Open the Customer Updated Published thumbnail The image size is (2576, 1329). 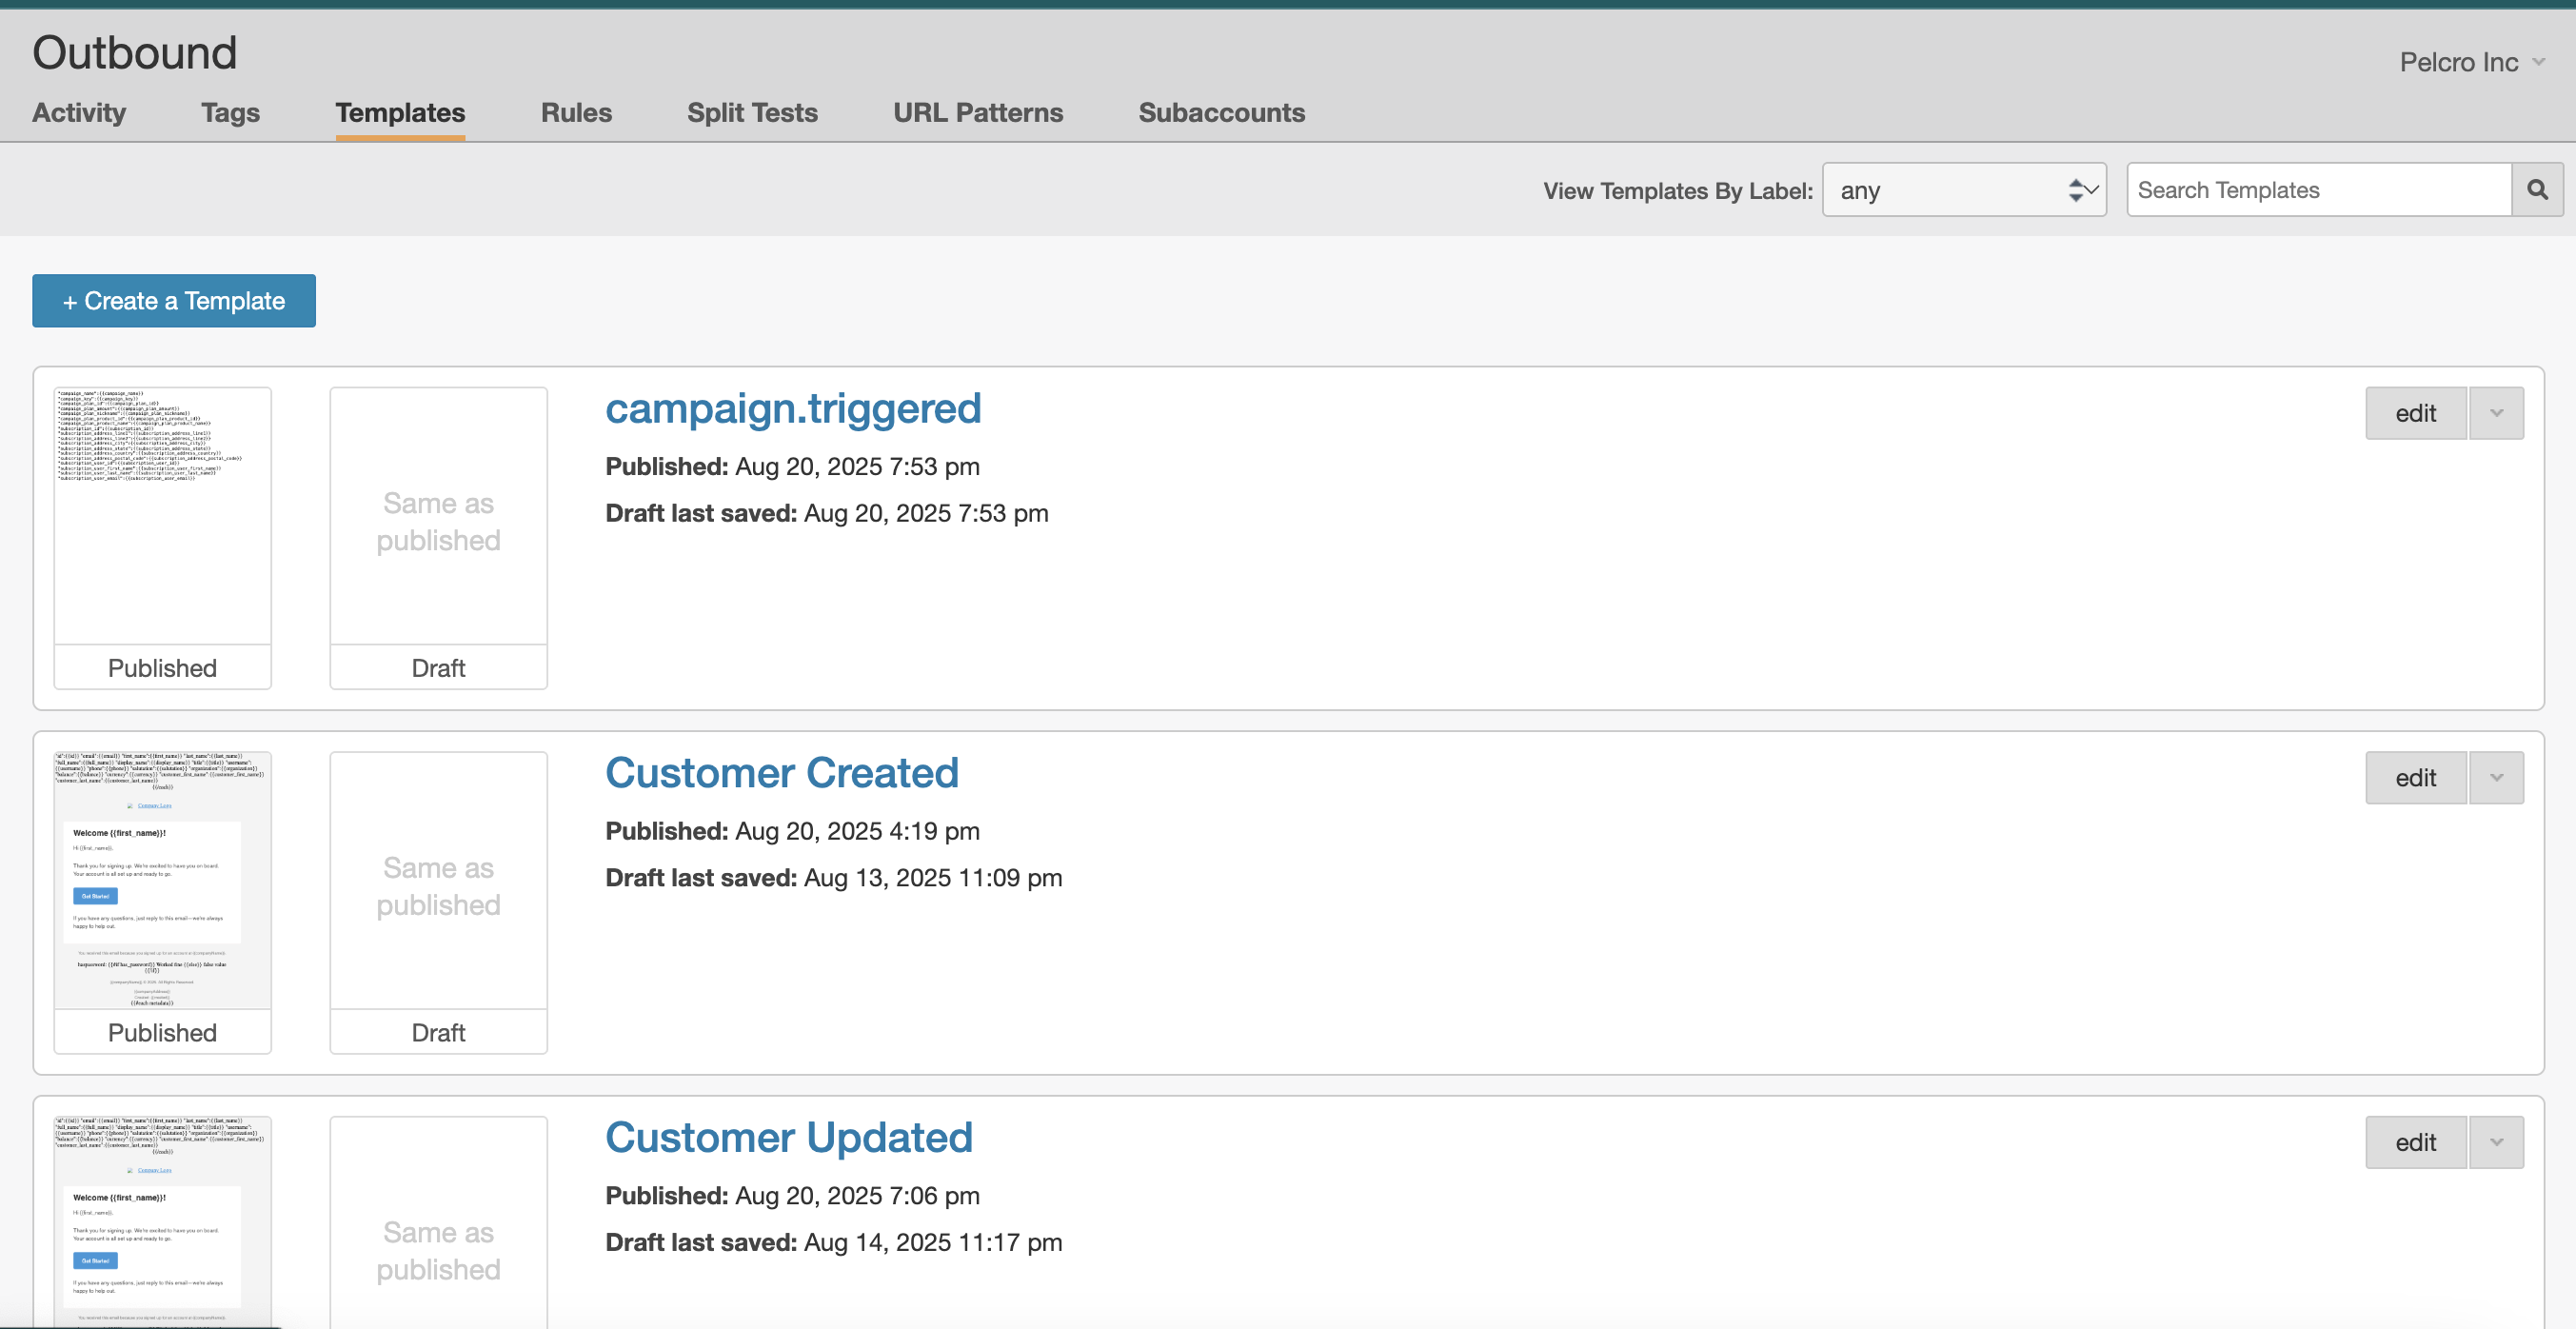(x=162, y=1222)
